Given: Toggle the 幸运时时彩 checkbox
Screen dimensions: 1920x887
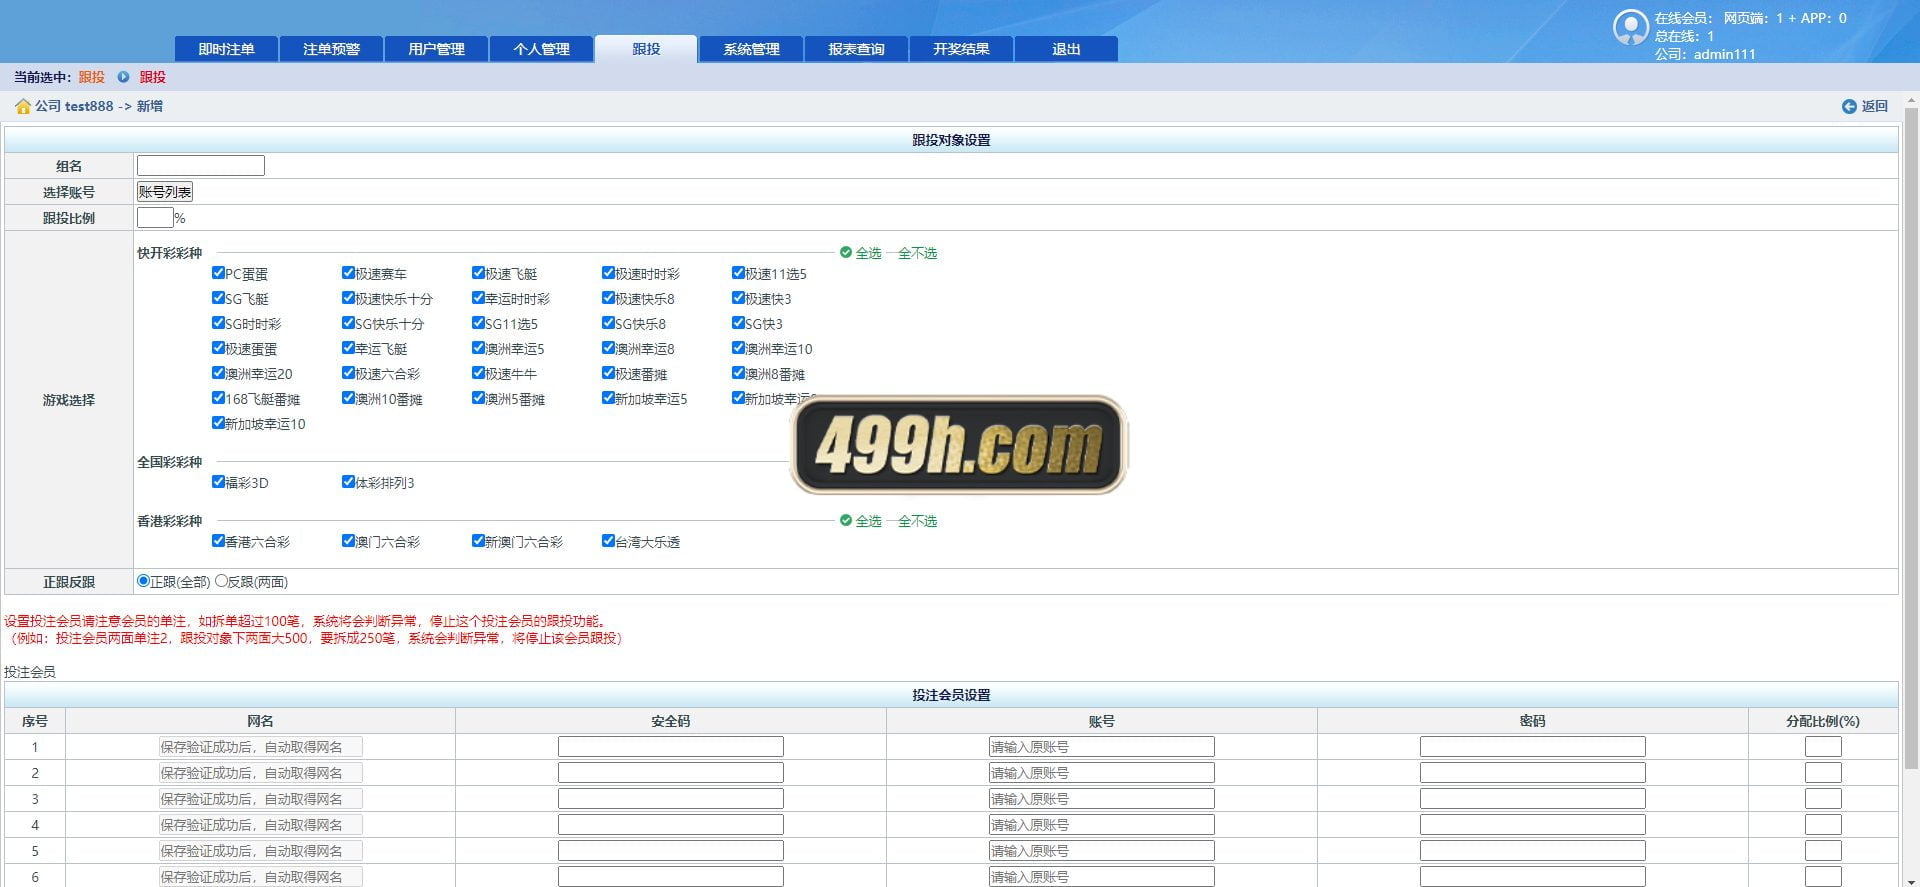Looking at the screenshot, I should pyautogui.click(x=478, y=297).
